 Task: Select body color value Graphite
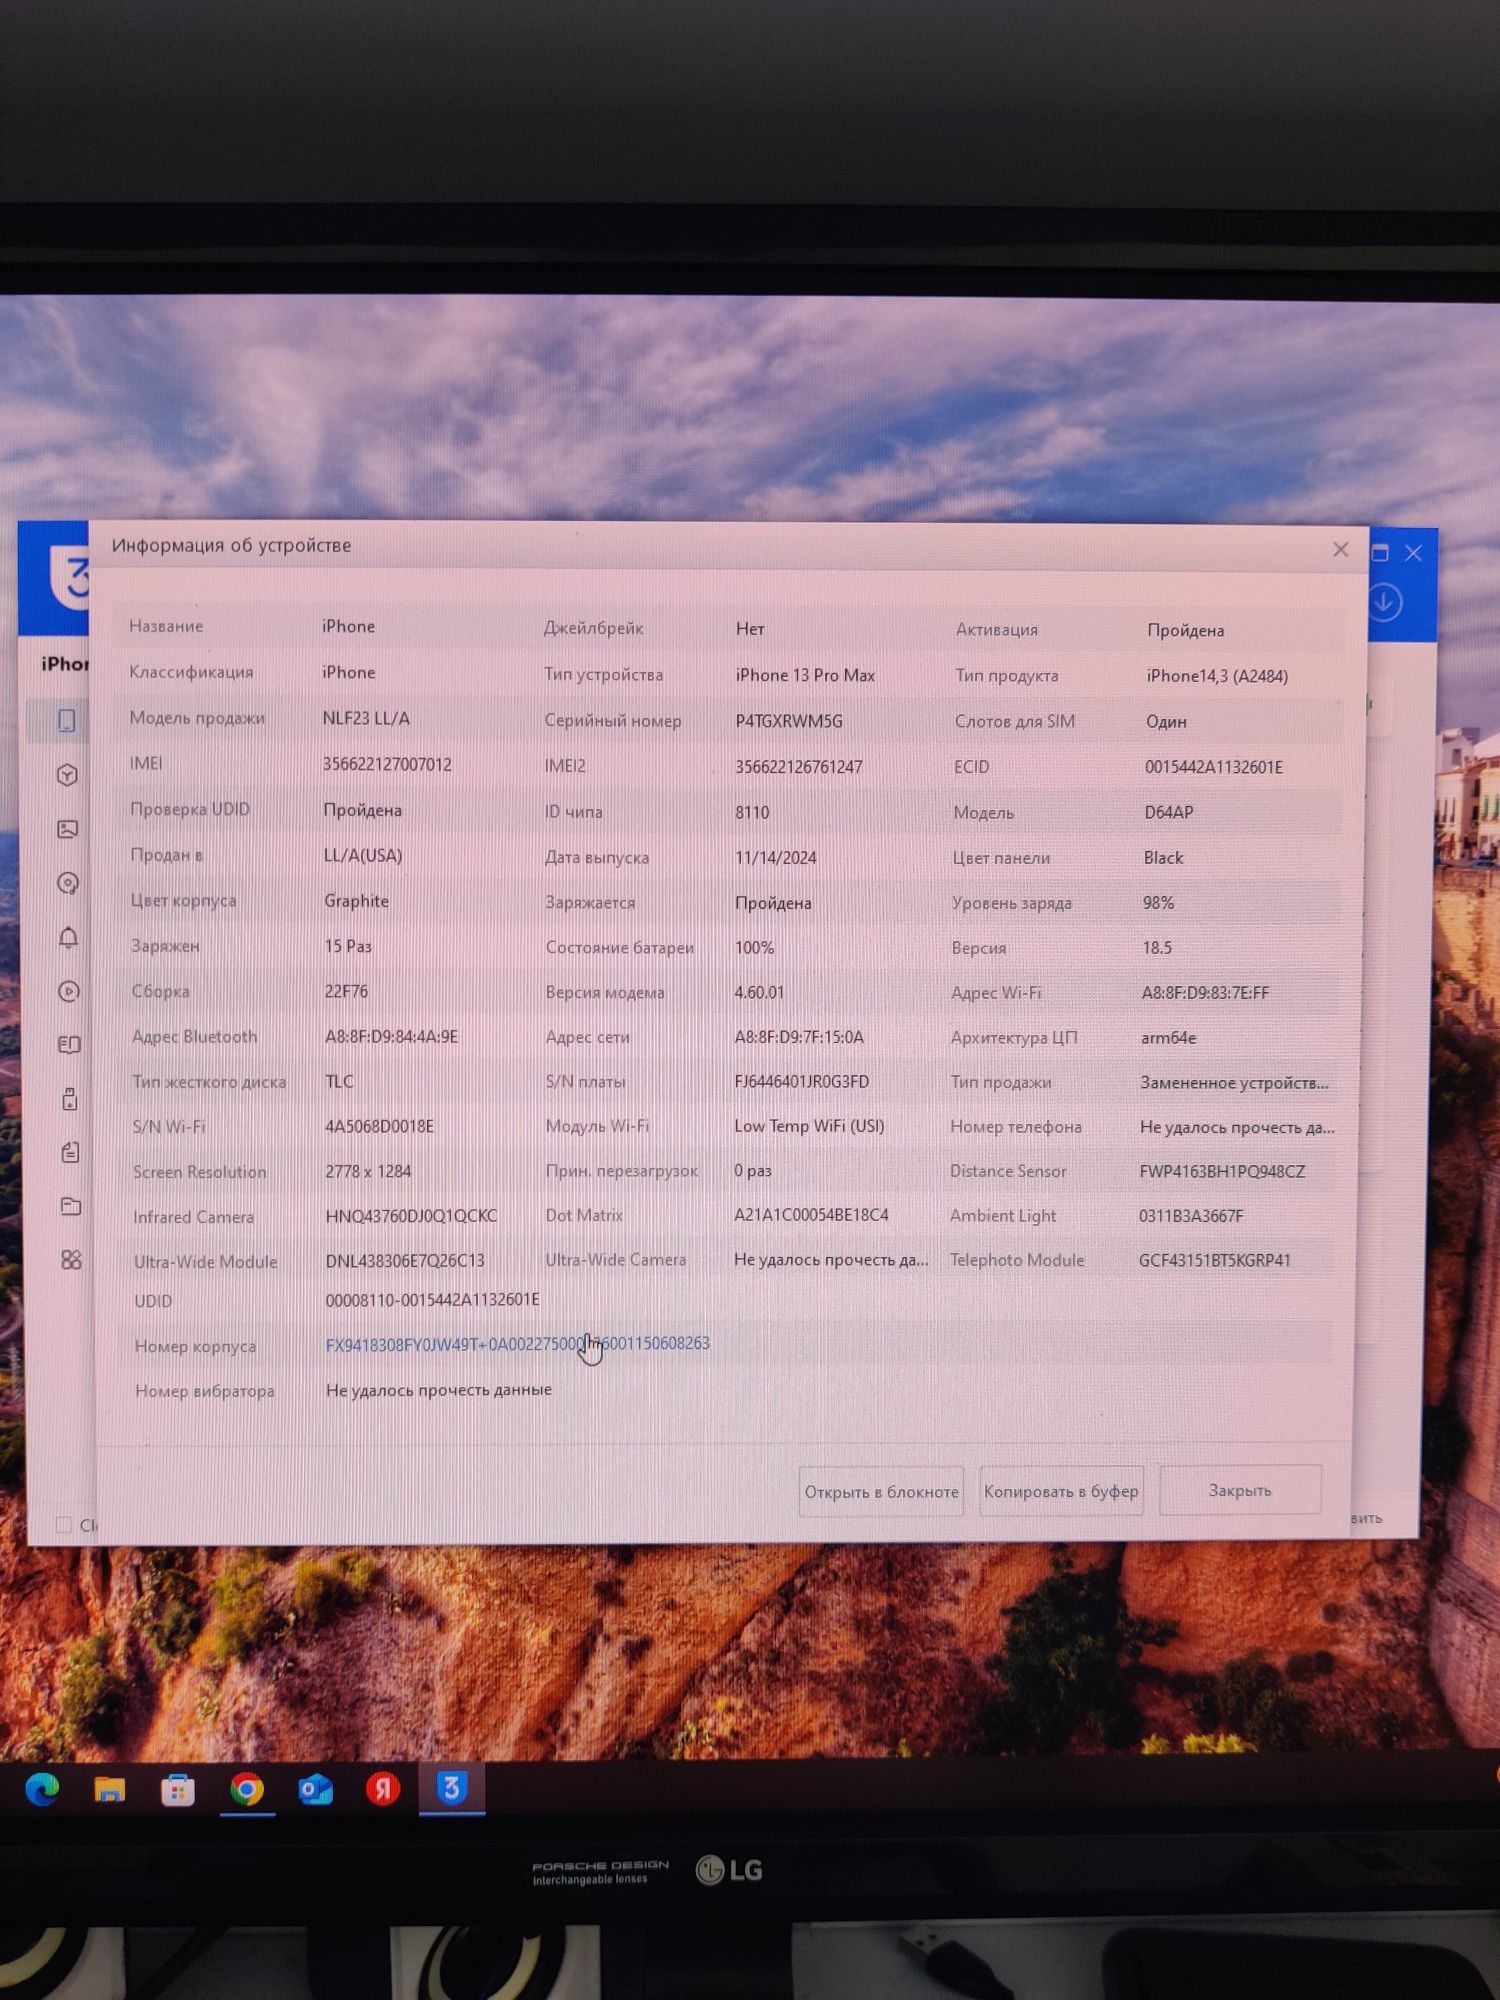pyautogui.click(x=356, y=900)
